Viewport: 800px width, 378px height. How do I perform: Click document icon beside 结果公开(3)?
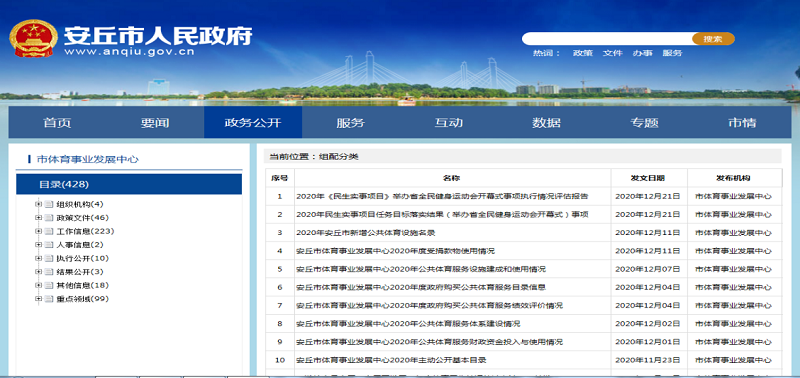click(48, 272)
